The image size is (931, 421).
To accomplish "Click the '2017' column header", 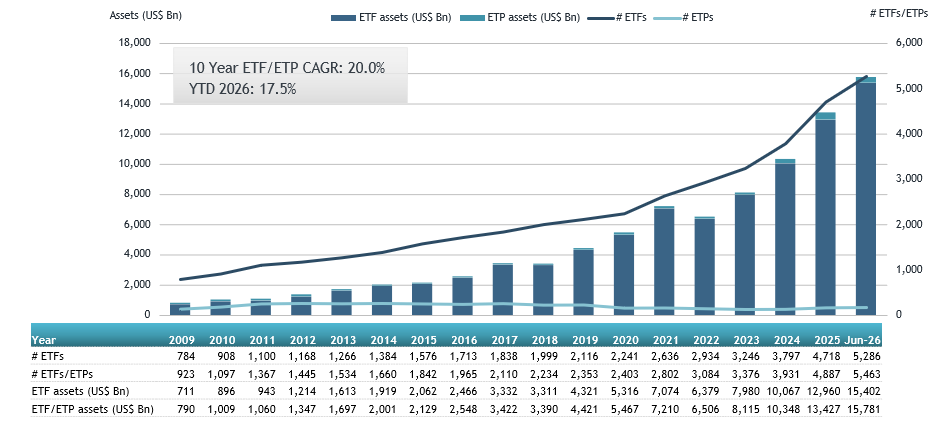I will (x=505, y=341).
